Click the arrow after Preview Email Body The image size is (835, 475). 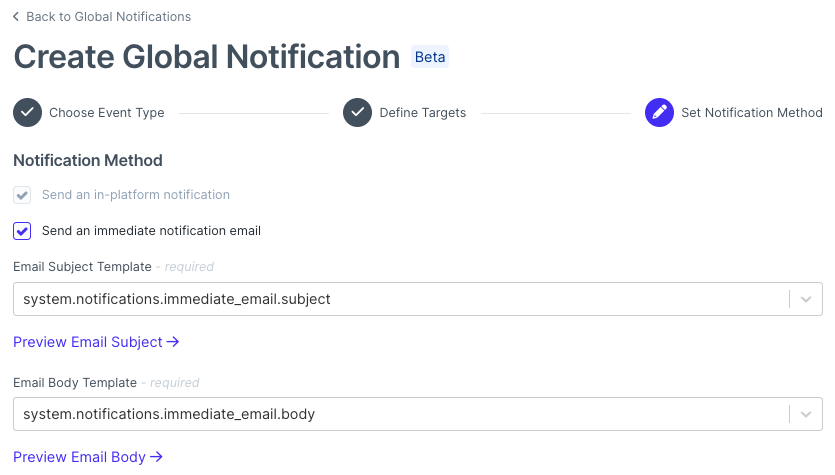pyautogui.click(x=156, y=457)
